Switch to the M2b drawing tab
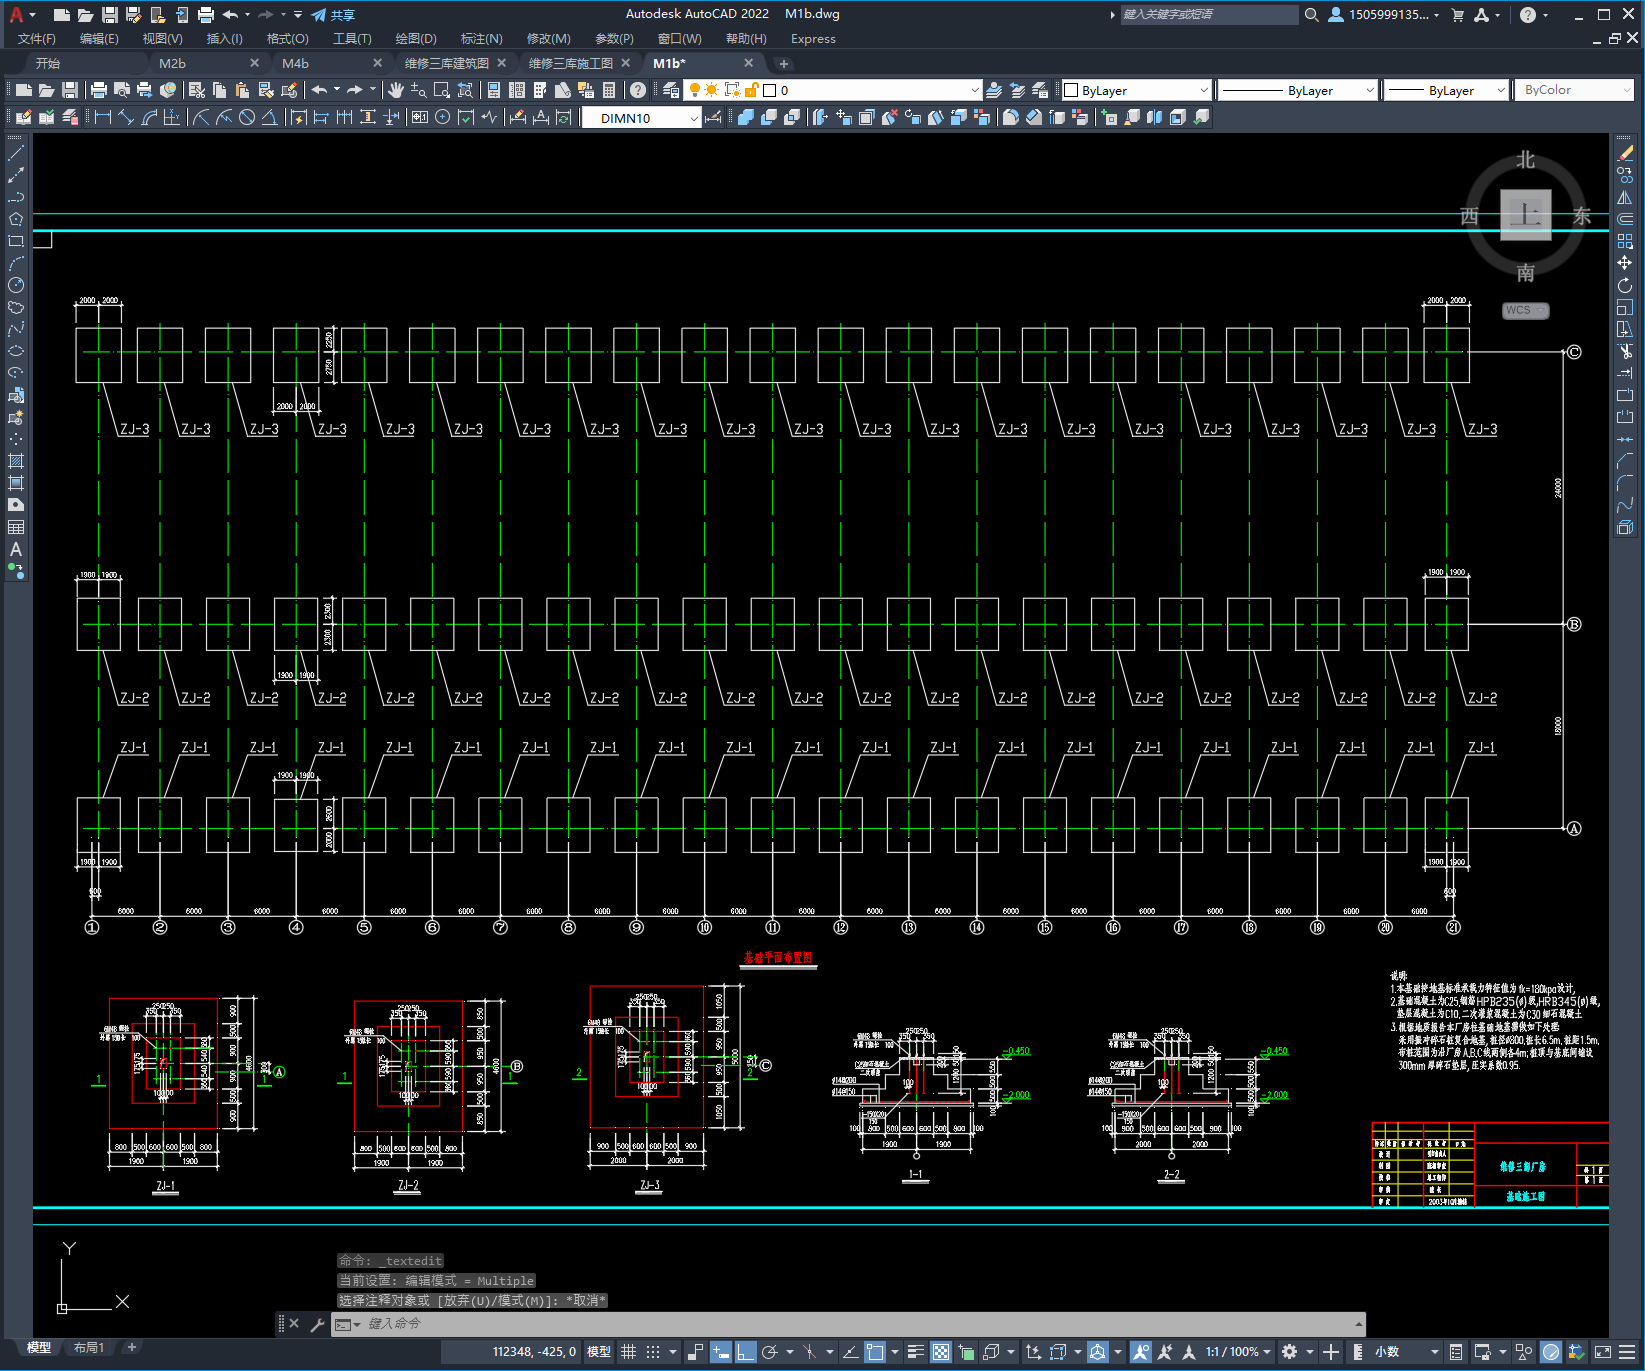Screen dimensions: 1645x1371 (x=172, y=63)
